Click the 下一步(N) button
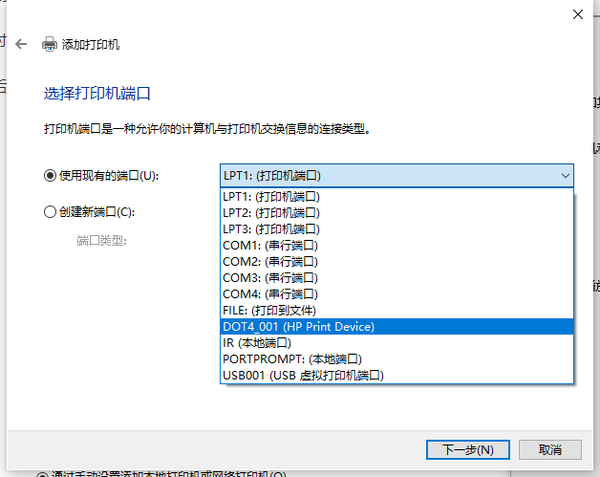Image resolution: width=600 pixels, height=477 pixels. coord(468,450)
